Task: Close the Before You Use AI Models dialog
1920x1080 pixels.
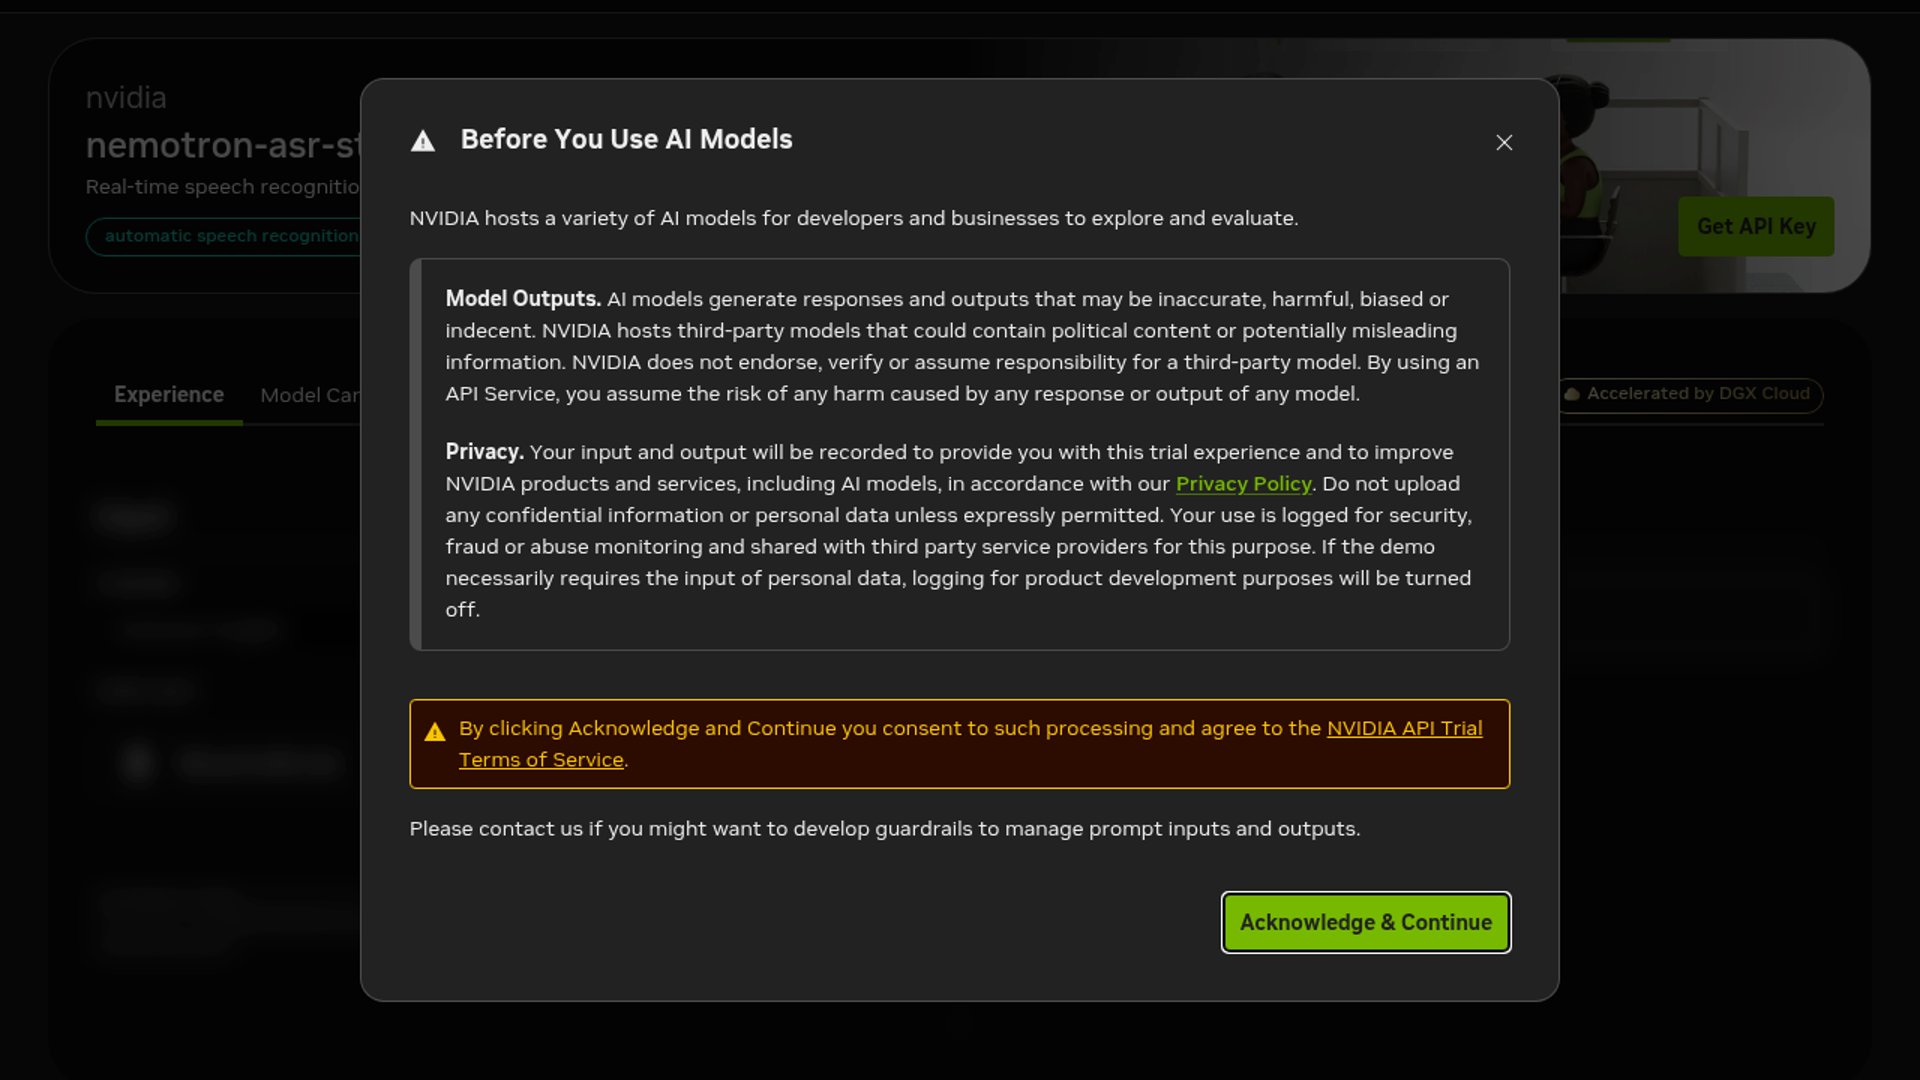Action: point(1504,143)
